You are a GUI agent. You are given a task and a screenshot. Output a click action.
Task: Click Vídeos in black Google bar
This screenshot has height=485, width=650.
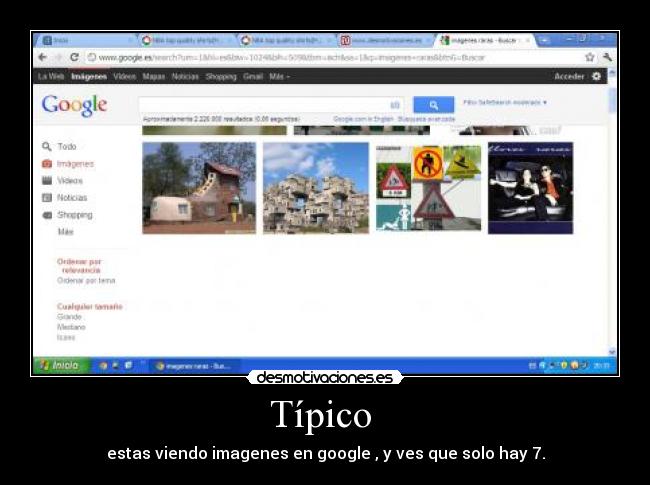[124, 76]
